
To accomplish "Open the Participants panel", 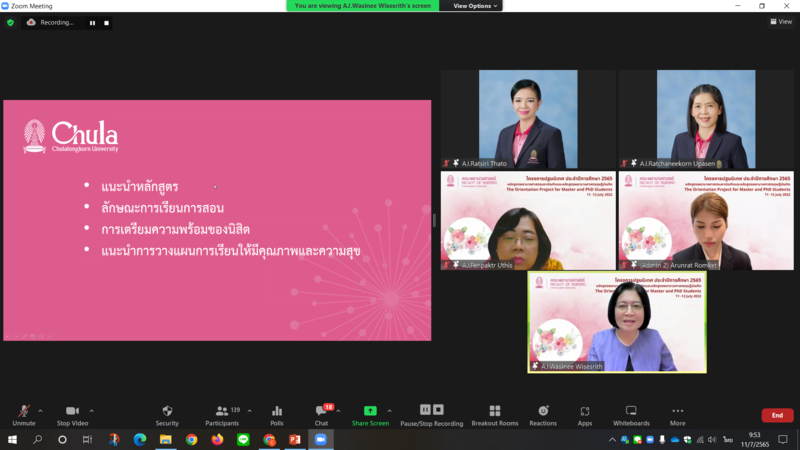I will point(221,414).
